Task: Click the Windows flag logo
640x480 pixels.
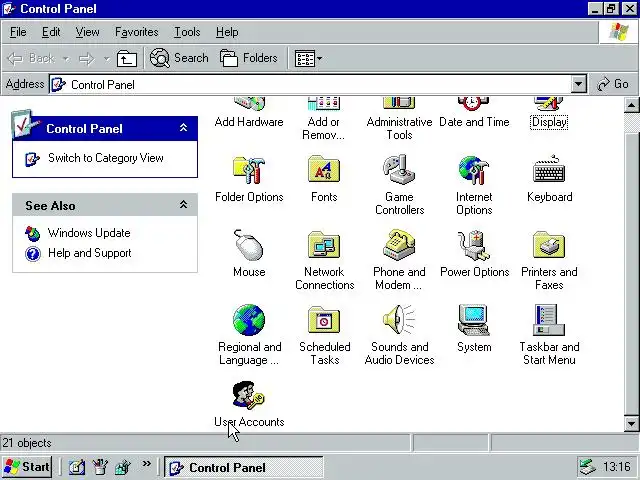Action: pos(619,32)
